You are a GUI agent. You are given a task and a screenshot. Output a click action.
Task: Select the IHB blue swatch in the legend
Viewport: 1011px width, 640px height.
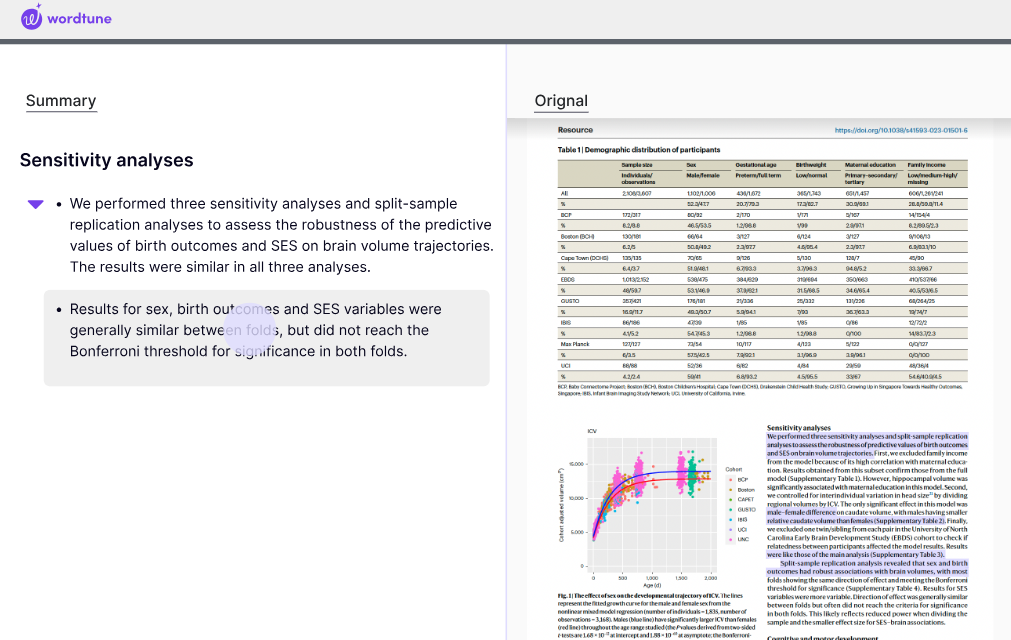(730, 519)
